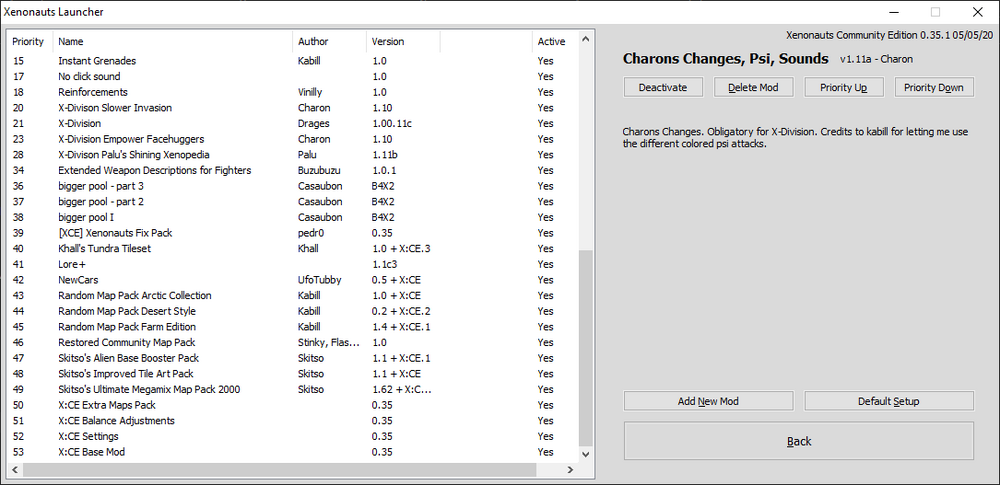Image resolution: width=1000 pixels, height=485 pixels.
Task: Click Add New Mod button
Action: click(x=708, y=401)
